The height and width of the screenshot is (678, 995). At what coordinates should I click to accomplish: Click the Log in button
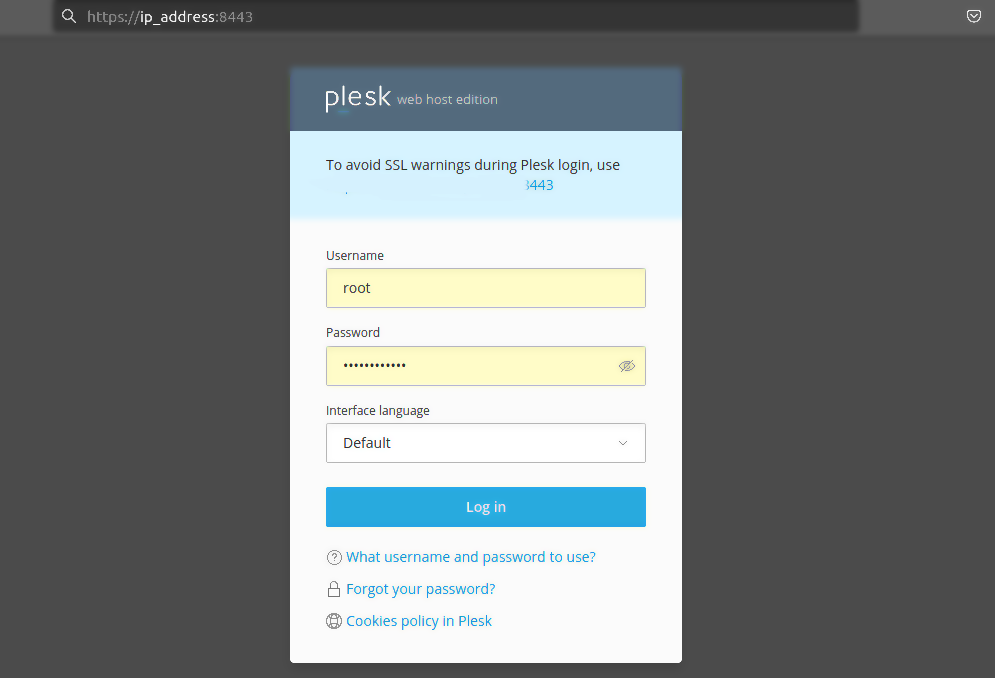point(485,507)
